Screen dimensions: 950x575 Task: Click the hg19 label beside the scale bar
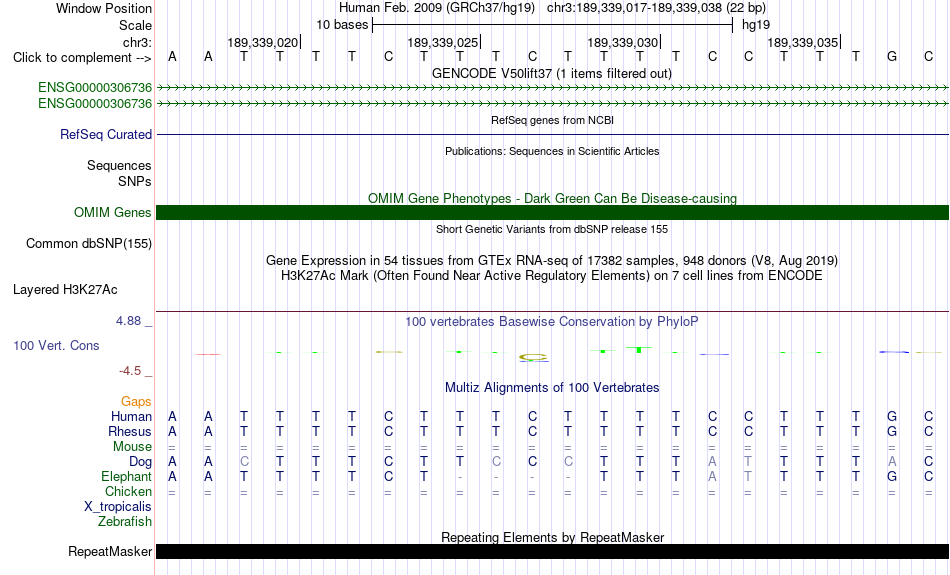756,25
